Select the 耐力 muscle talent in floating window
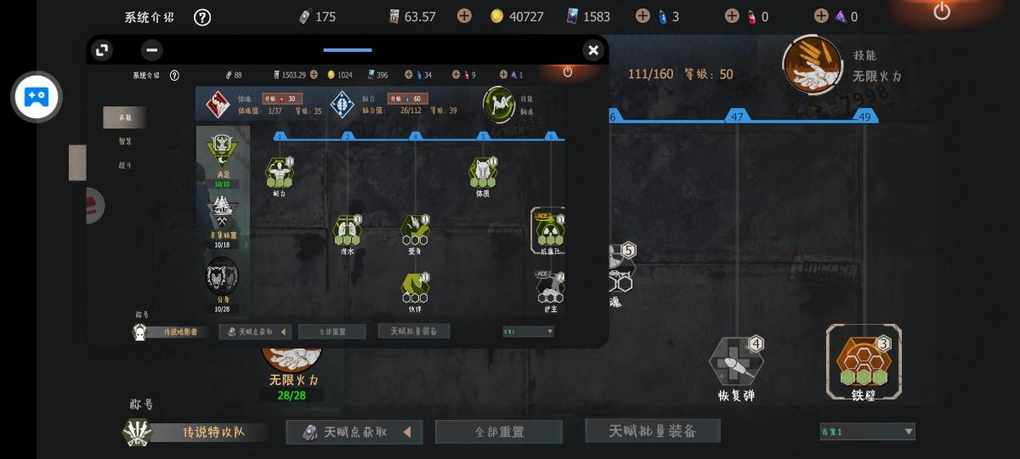The height and width of the screenshot is (459, 1020). coord(280,172)
